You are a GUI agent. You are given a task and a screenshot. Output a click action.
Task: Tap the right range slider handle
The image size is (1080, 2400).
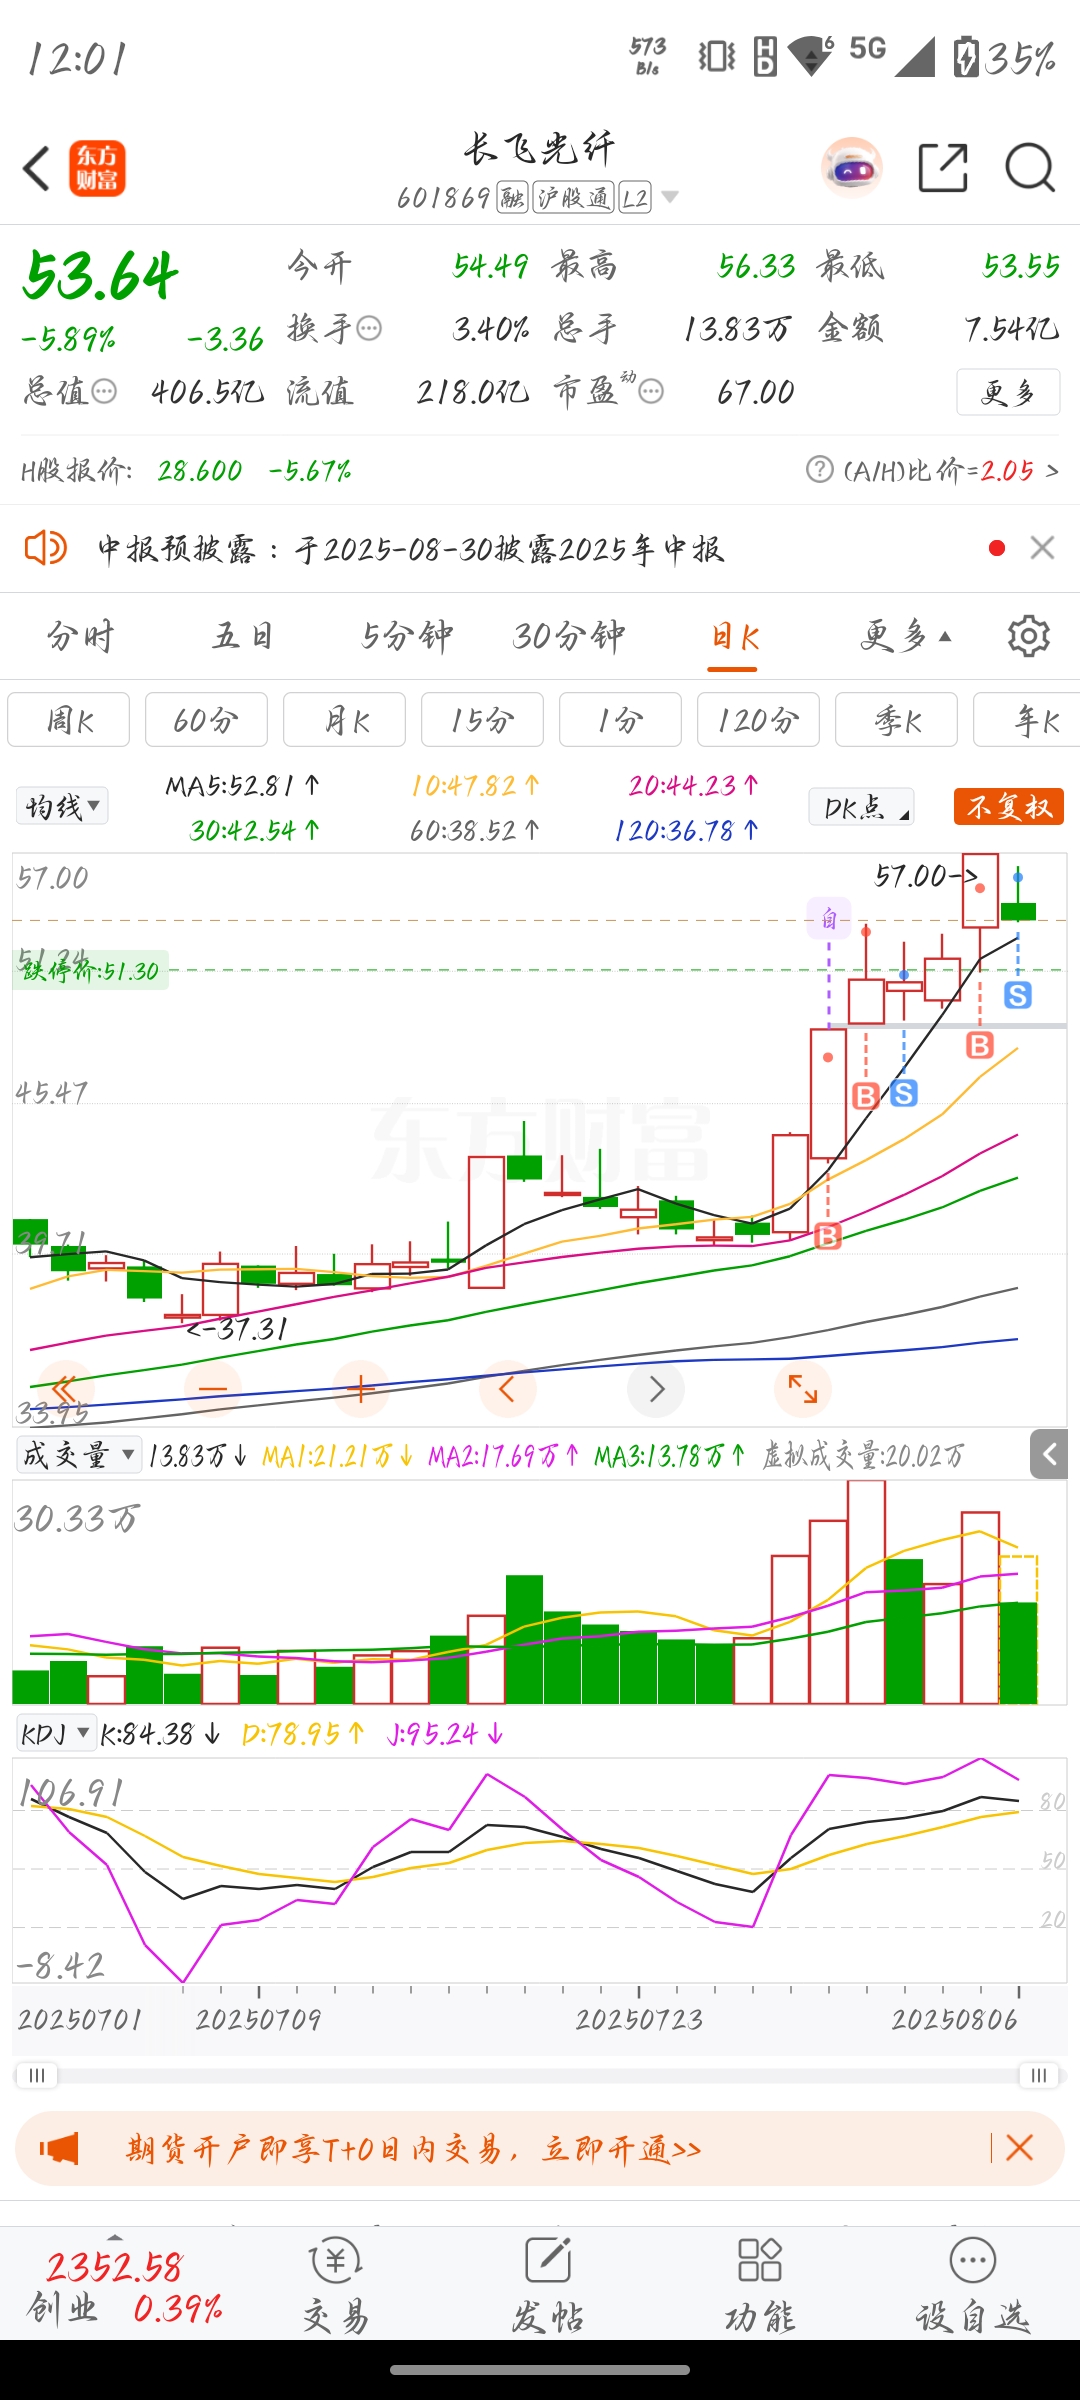[1039, 2074]
